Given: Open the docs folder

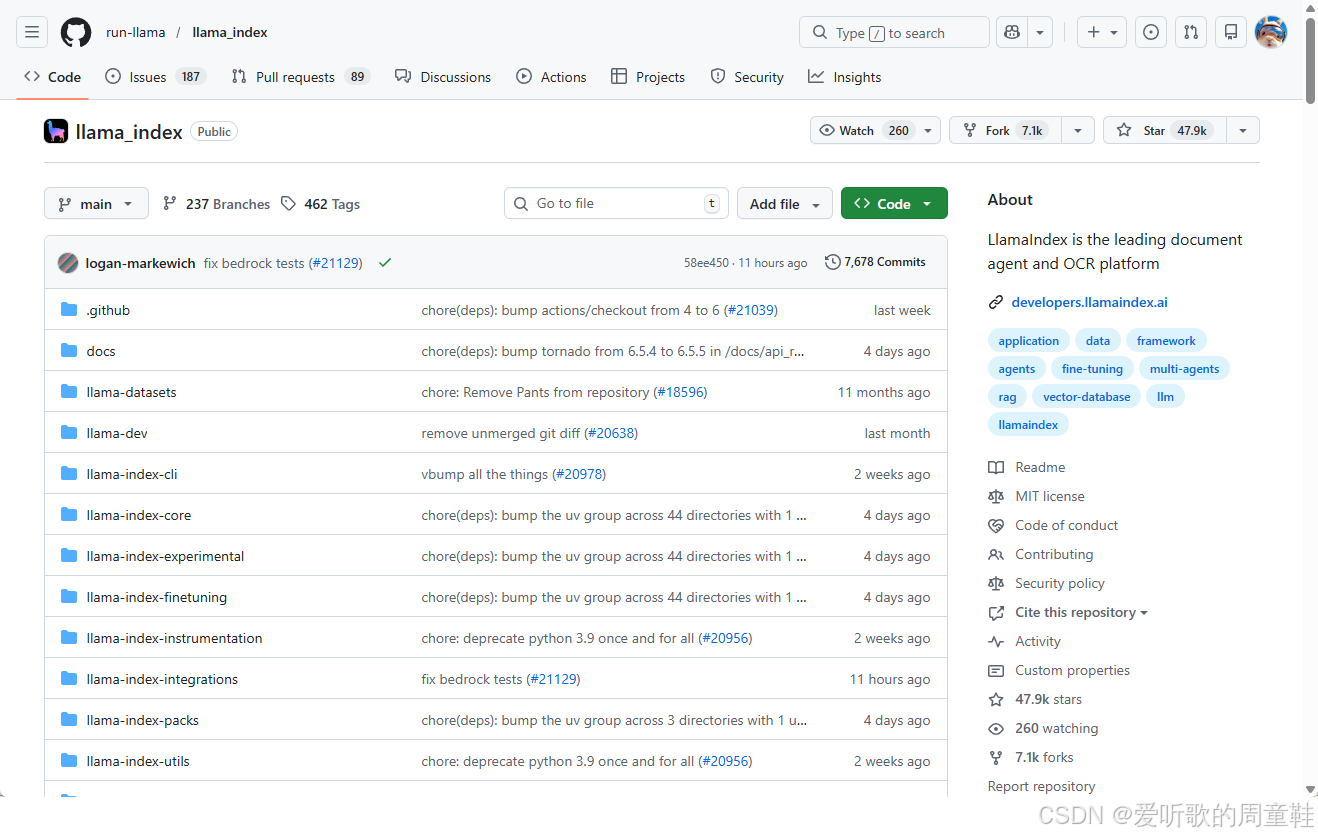Looking at the screenshot, I should click(101, 351).
